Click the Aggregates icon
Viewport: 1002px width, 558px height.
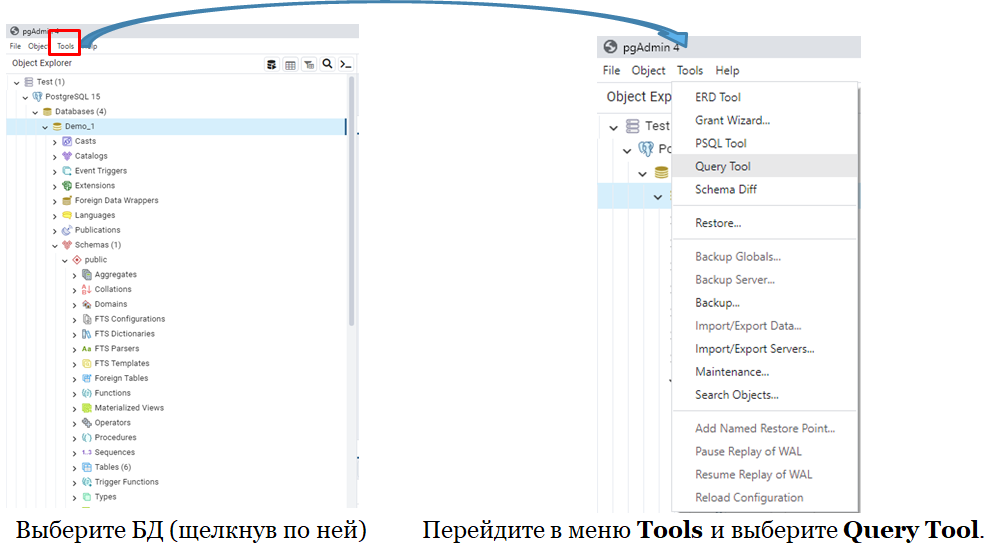point(86,274)
